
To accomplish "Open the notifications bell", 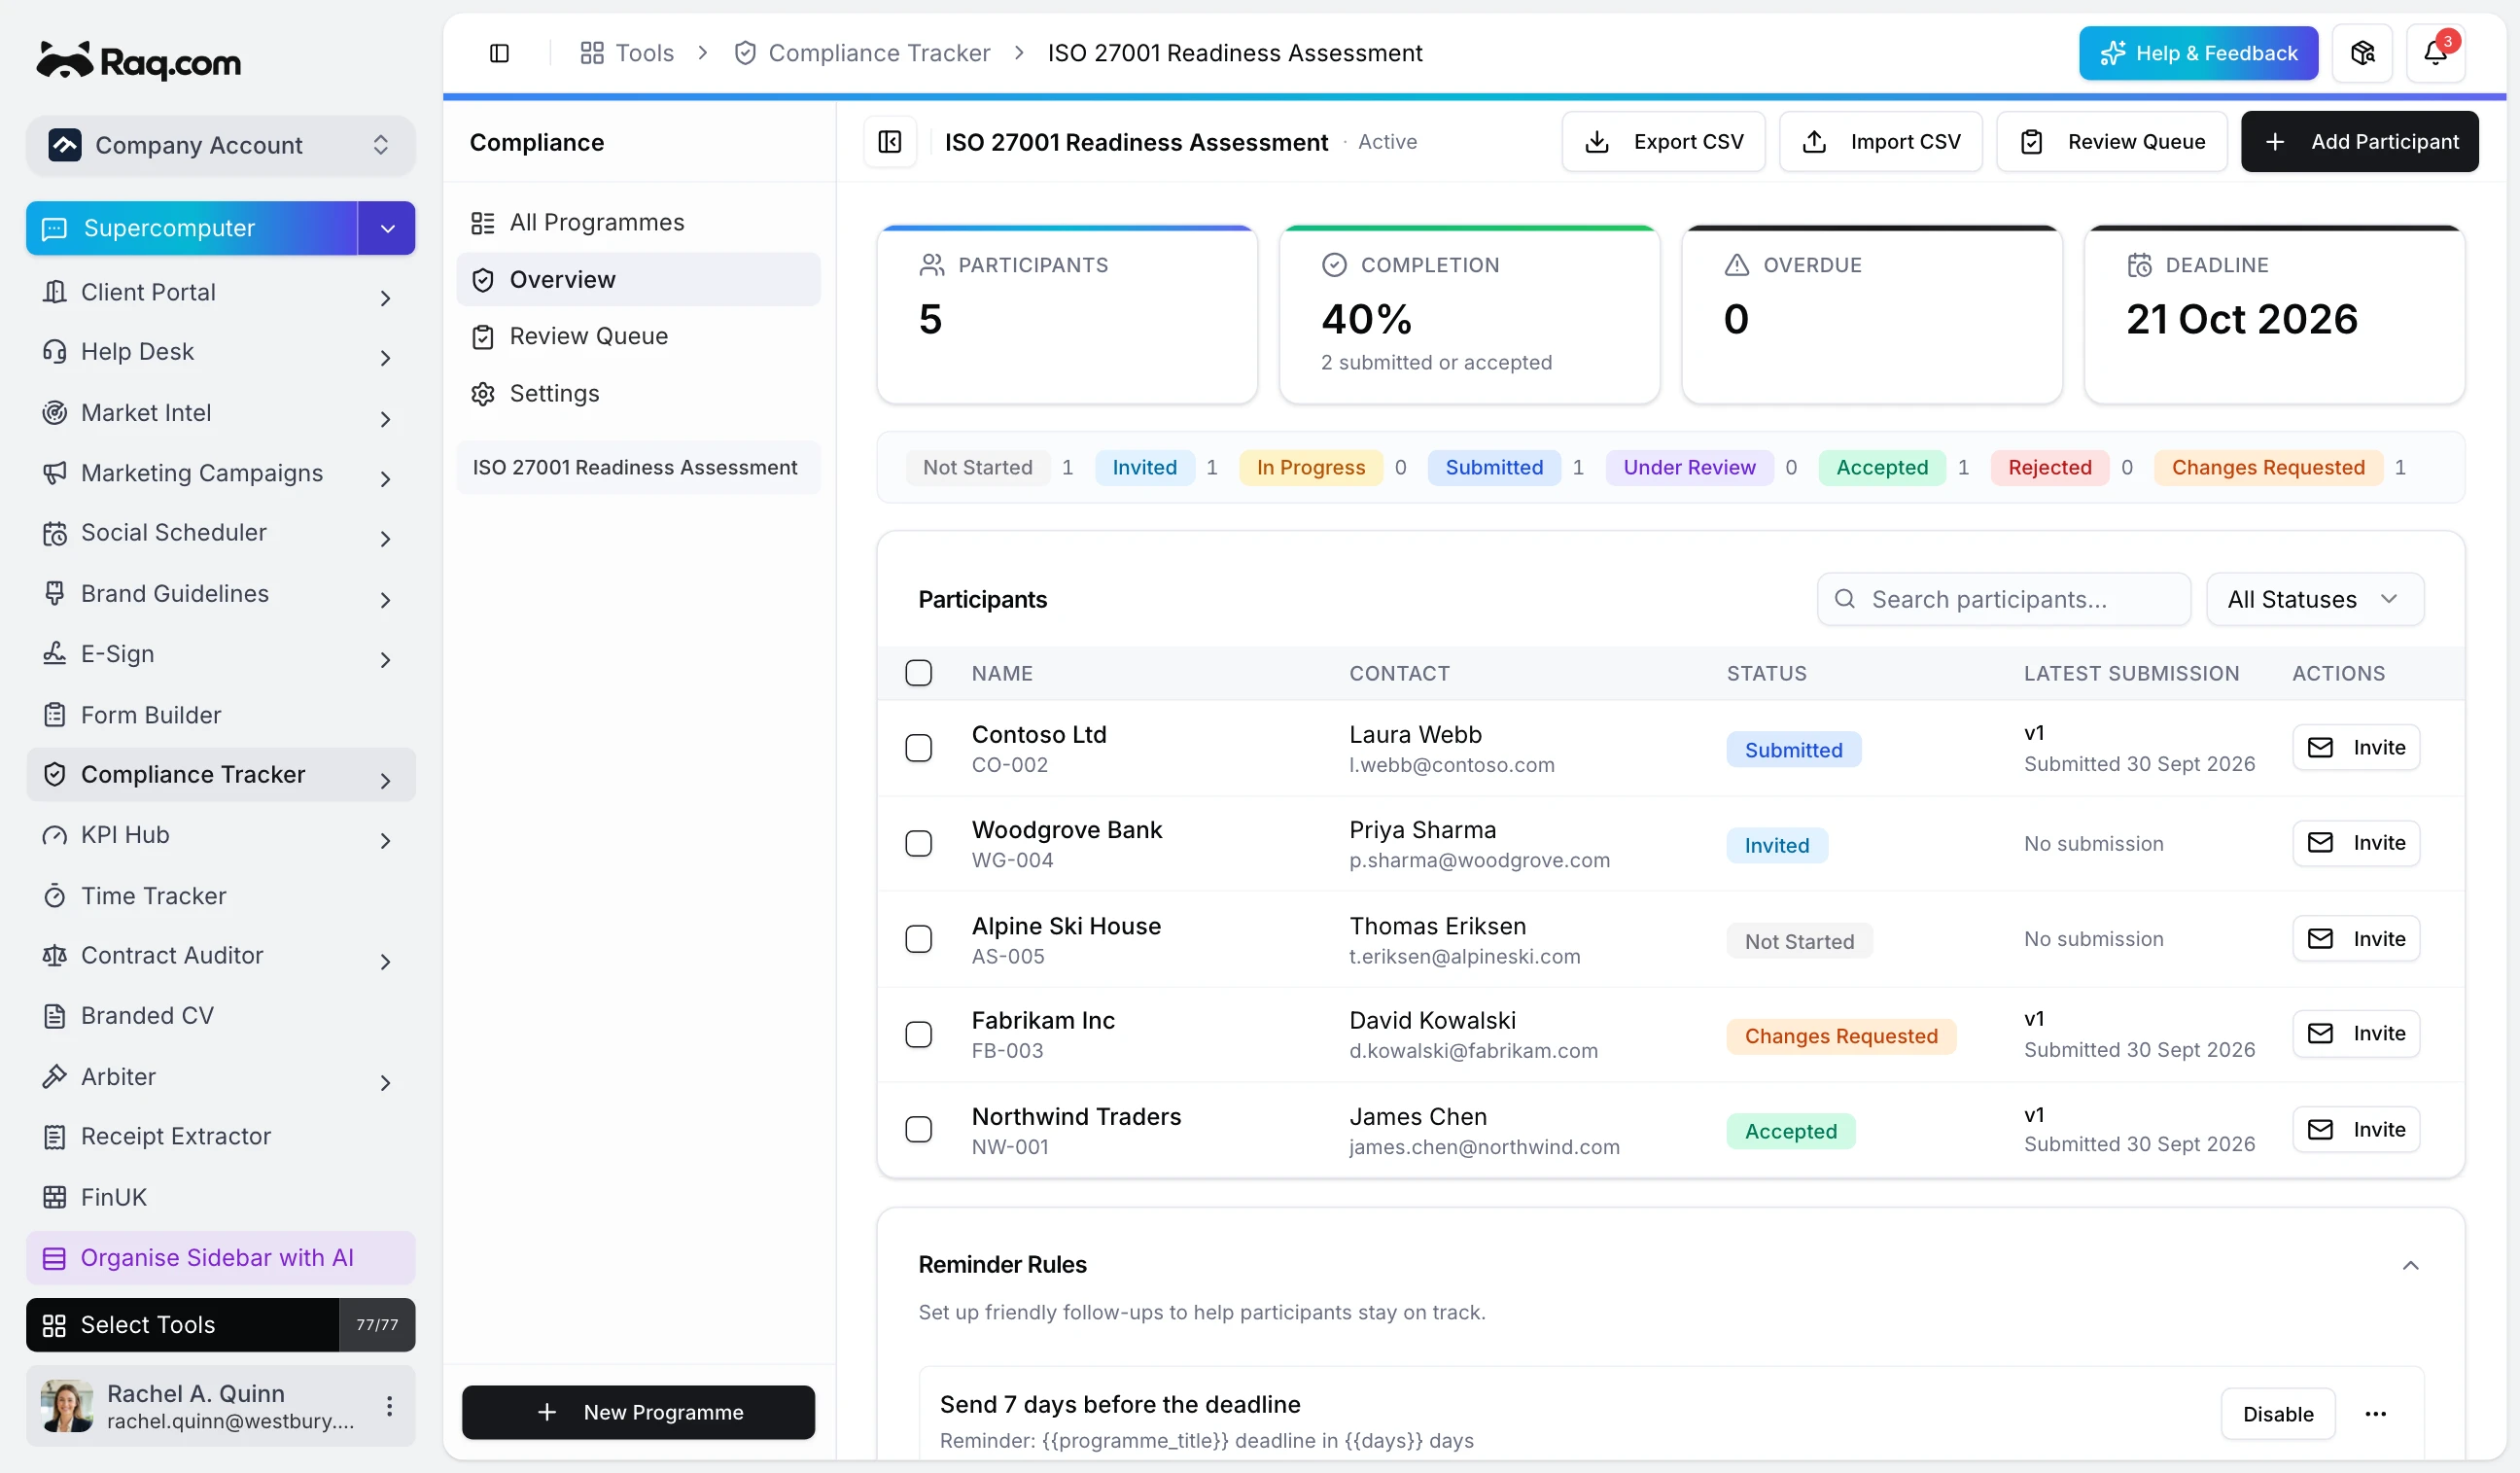I will tap(2435, 53).
